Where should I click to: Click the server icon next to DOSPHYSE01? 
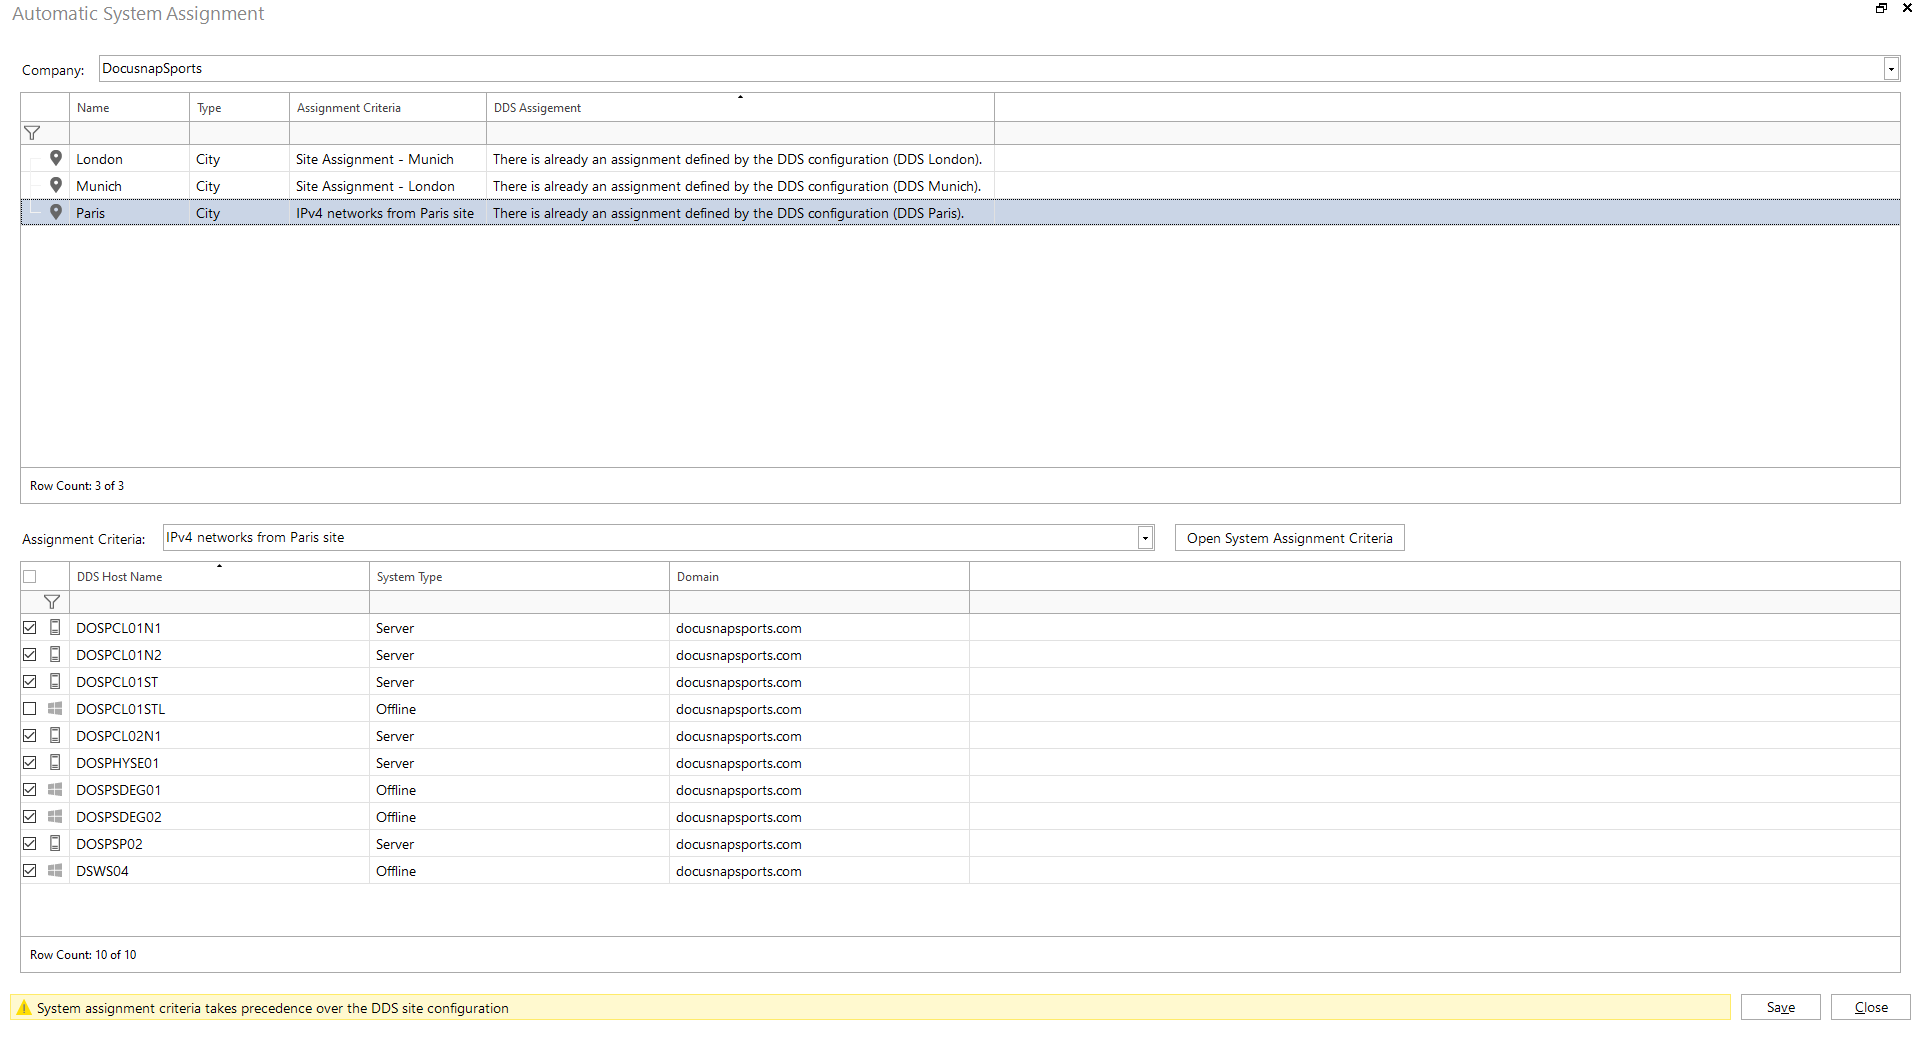55,762
